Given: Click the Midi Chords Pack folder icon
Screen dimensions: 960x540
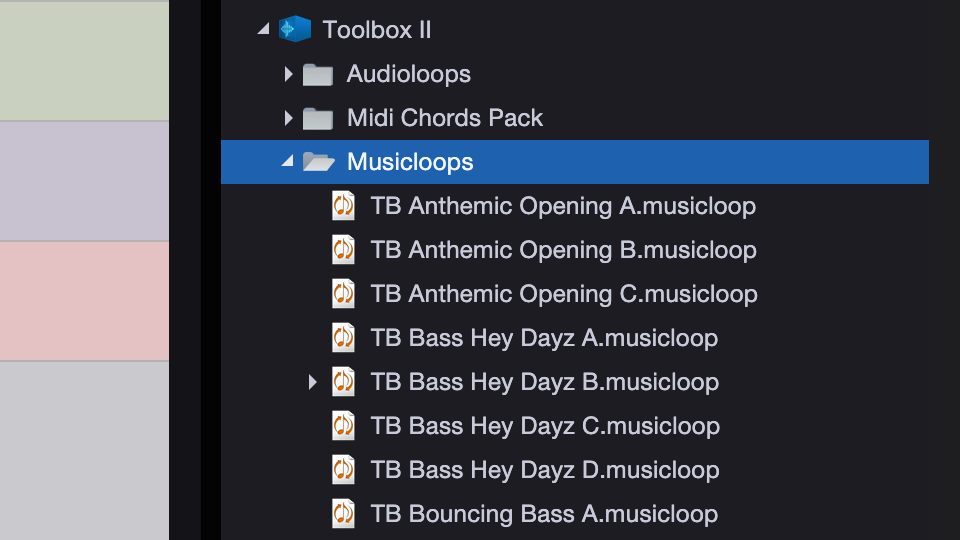Looking at the screenshot, I should (x=318, y=118).
